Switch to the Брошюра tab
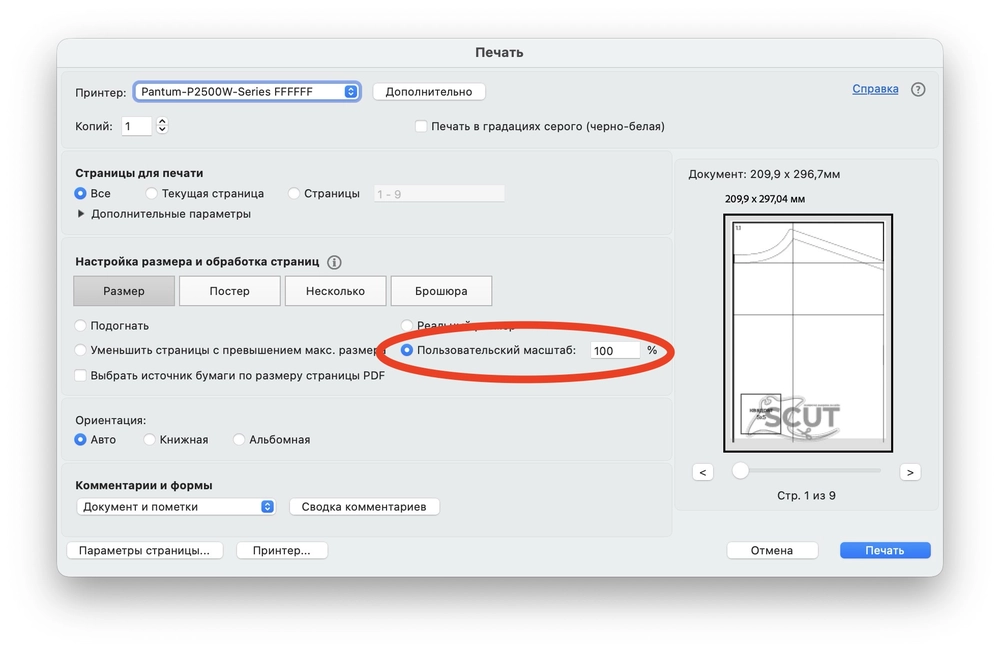Image resolution: width=1000 pixels, height=652 pixels. pos(441,291)
